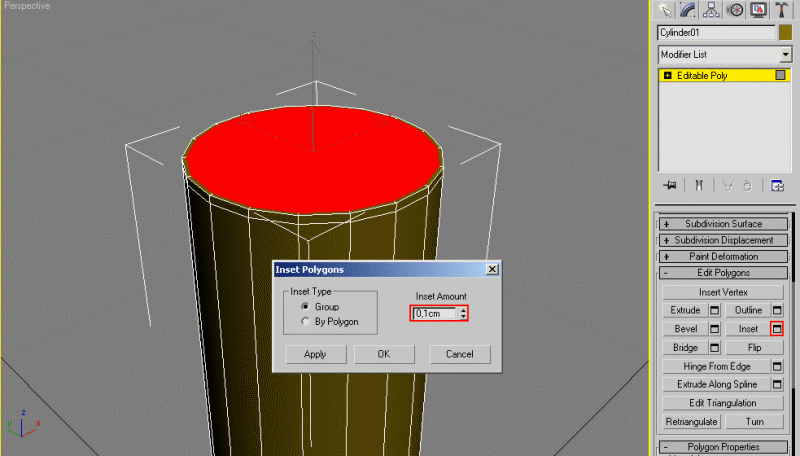This screenshot has height=456, width=800.
Task: Click the Bridge button
Action: pos(685,348)
